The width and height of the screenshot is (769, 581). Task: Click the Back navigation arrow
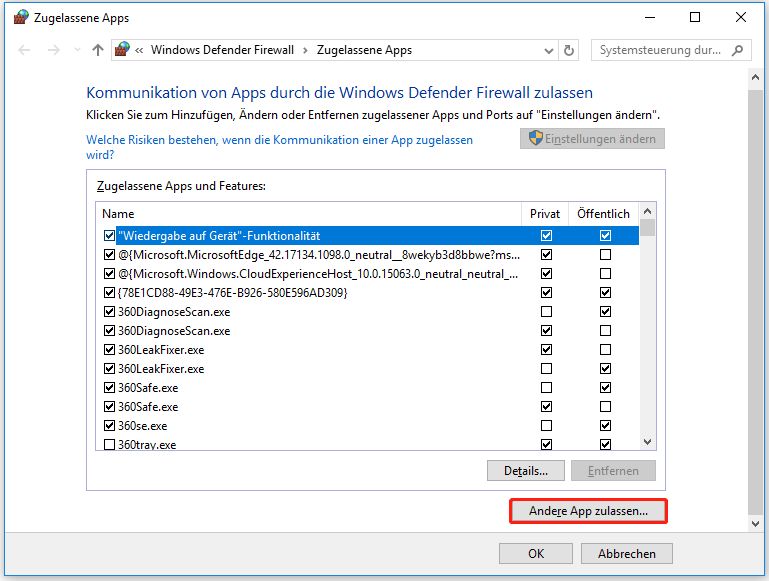[x=24, y=50]
